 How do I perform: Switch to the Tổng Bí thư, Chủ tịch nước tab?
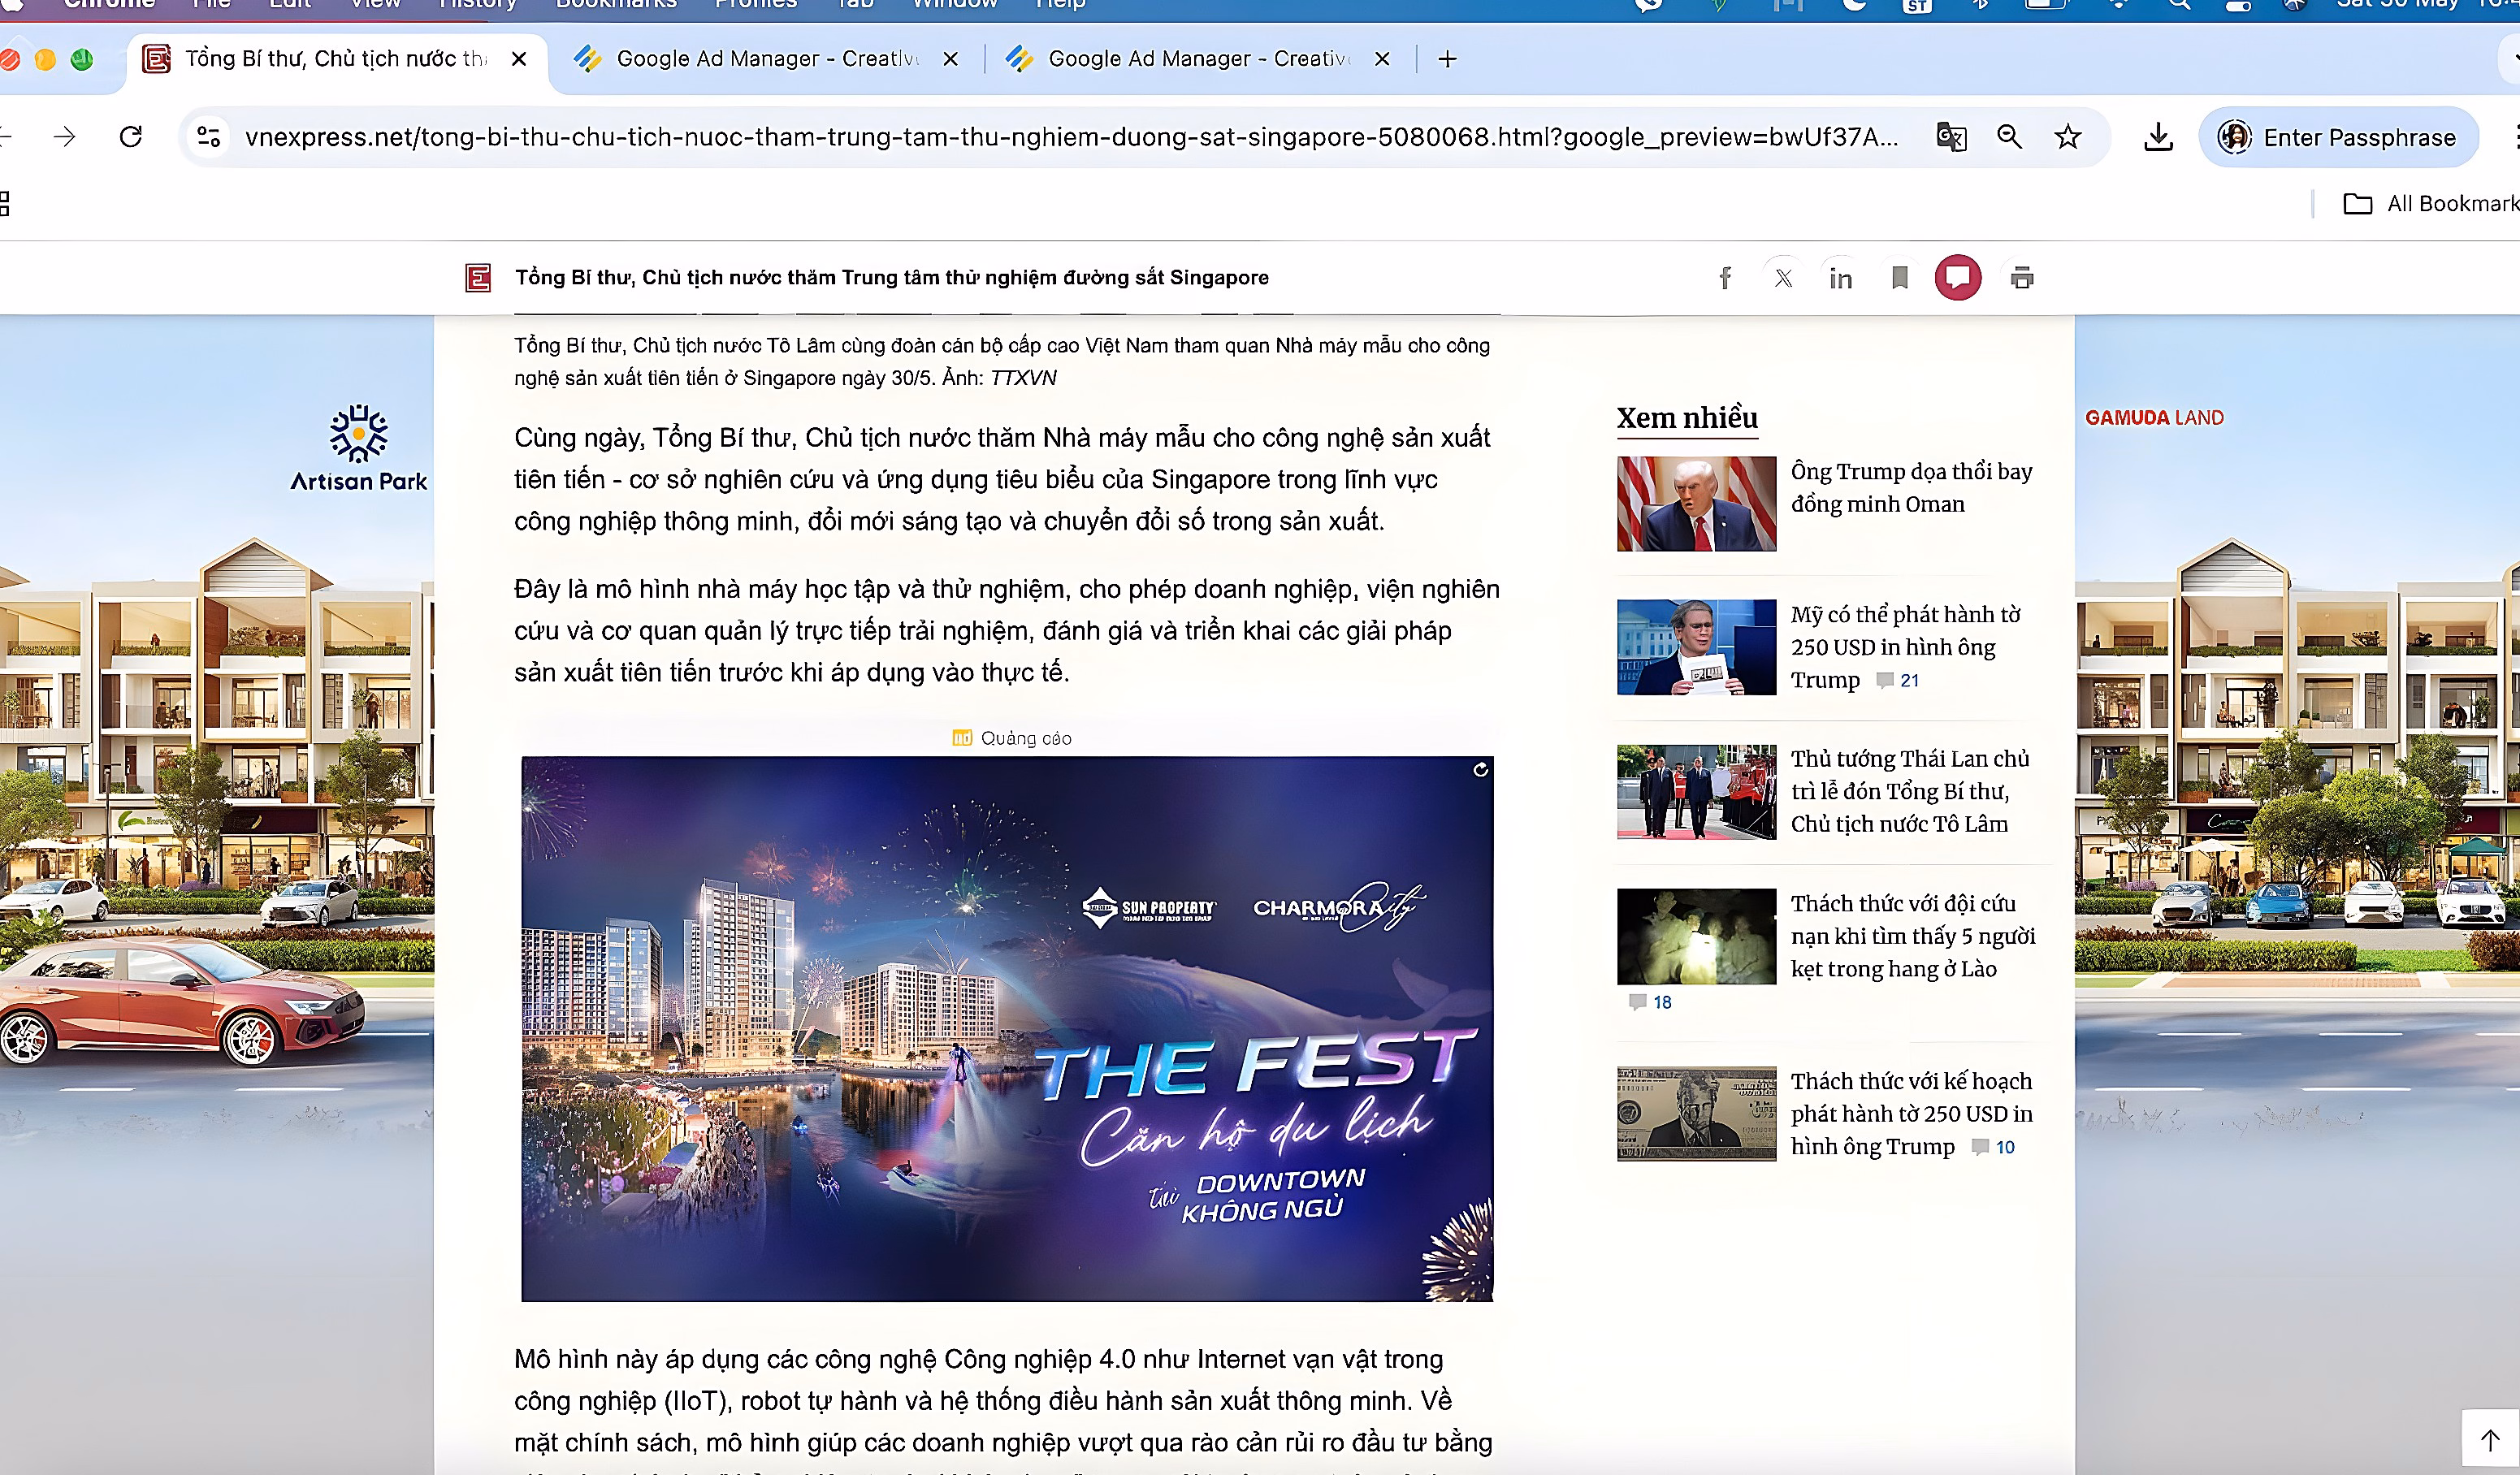pos(336,59)
